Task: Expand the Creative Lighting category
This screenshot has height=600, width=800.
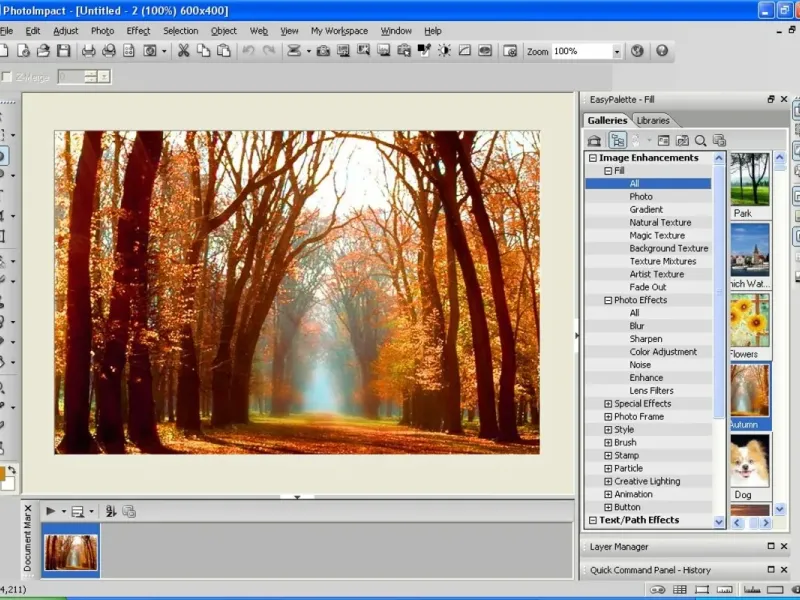Action: tap(608, 481)
